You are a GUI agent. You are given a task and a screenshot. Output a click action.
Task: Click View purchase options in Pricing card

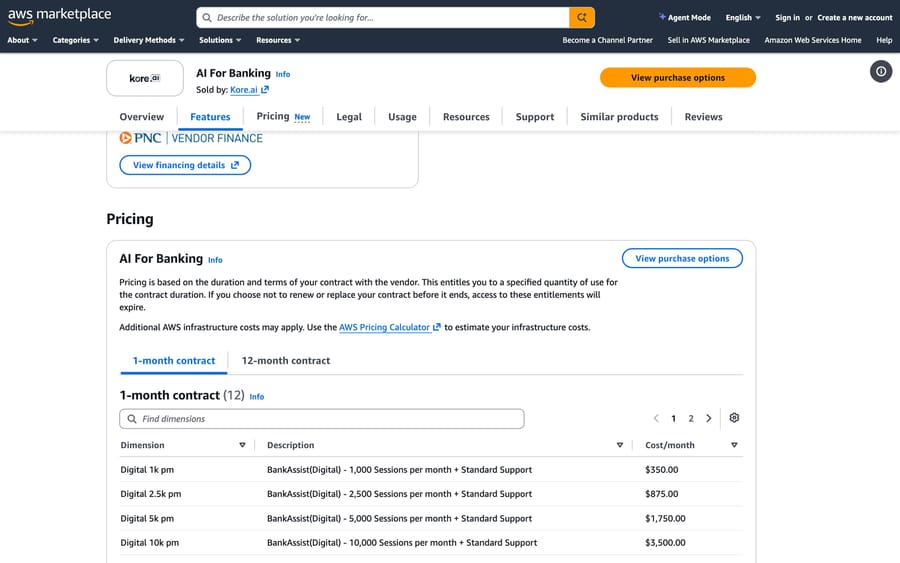(682, 258)
